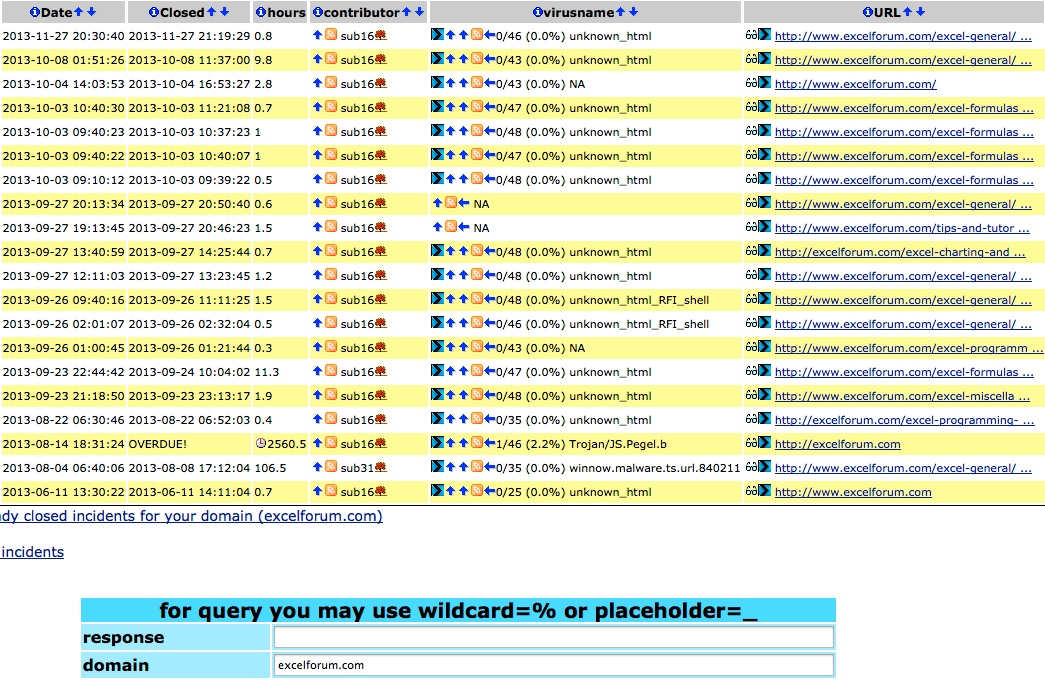Screen dimensions: 1045x680
Task: Follow the 'incidents' link below the table
Action: [x=32, y=552]
